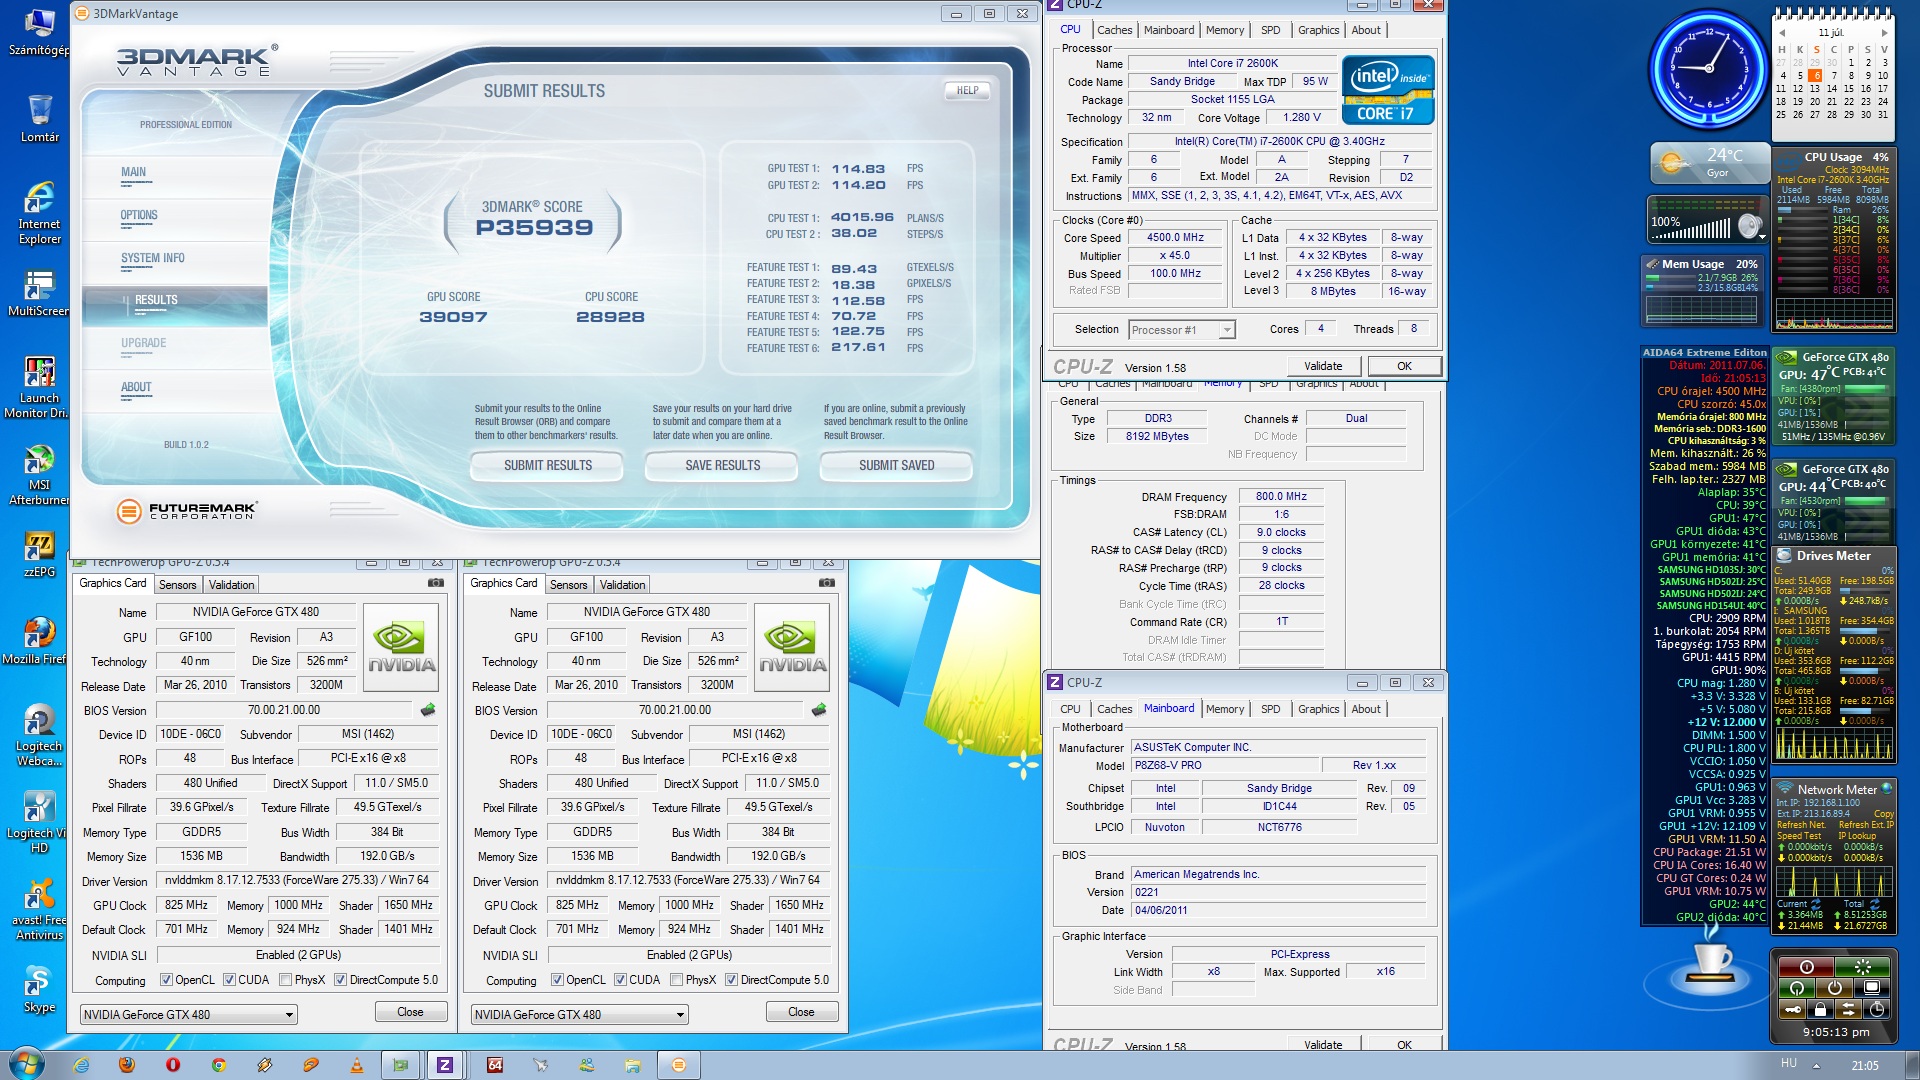Click the GPU-Z screenshot camera icon in left window

(436, 583)
